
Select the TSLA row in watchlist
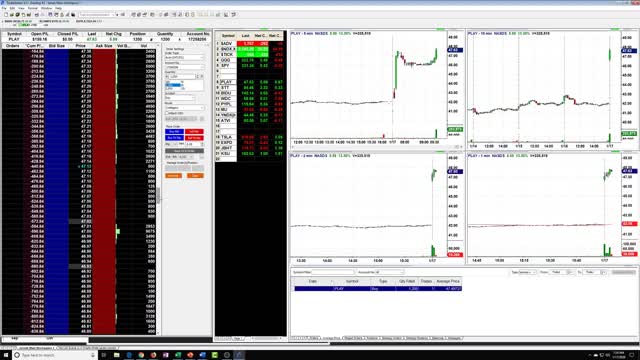[x=250, y=137]
